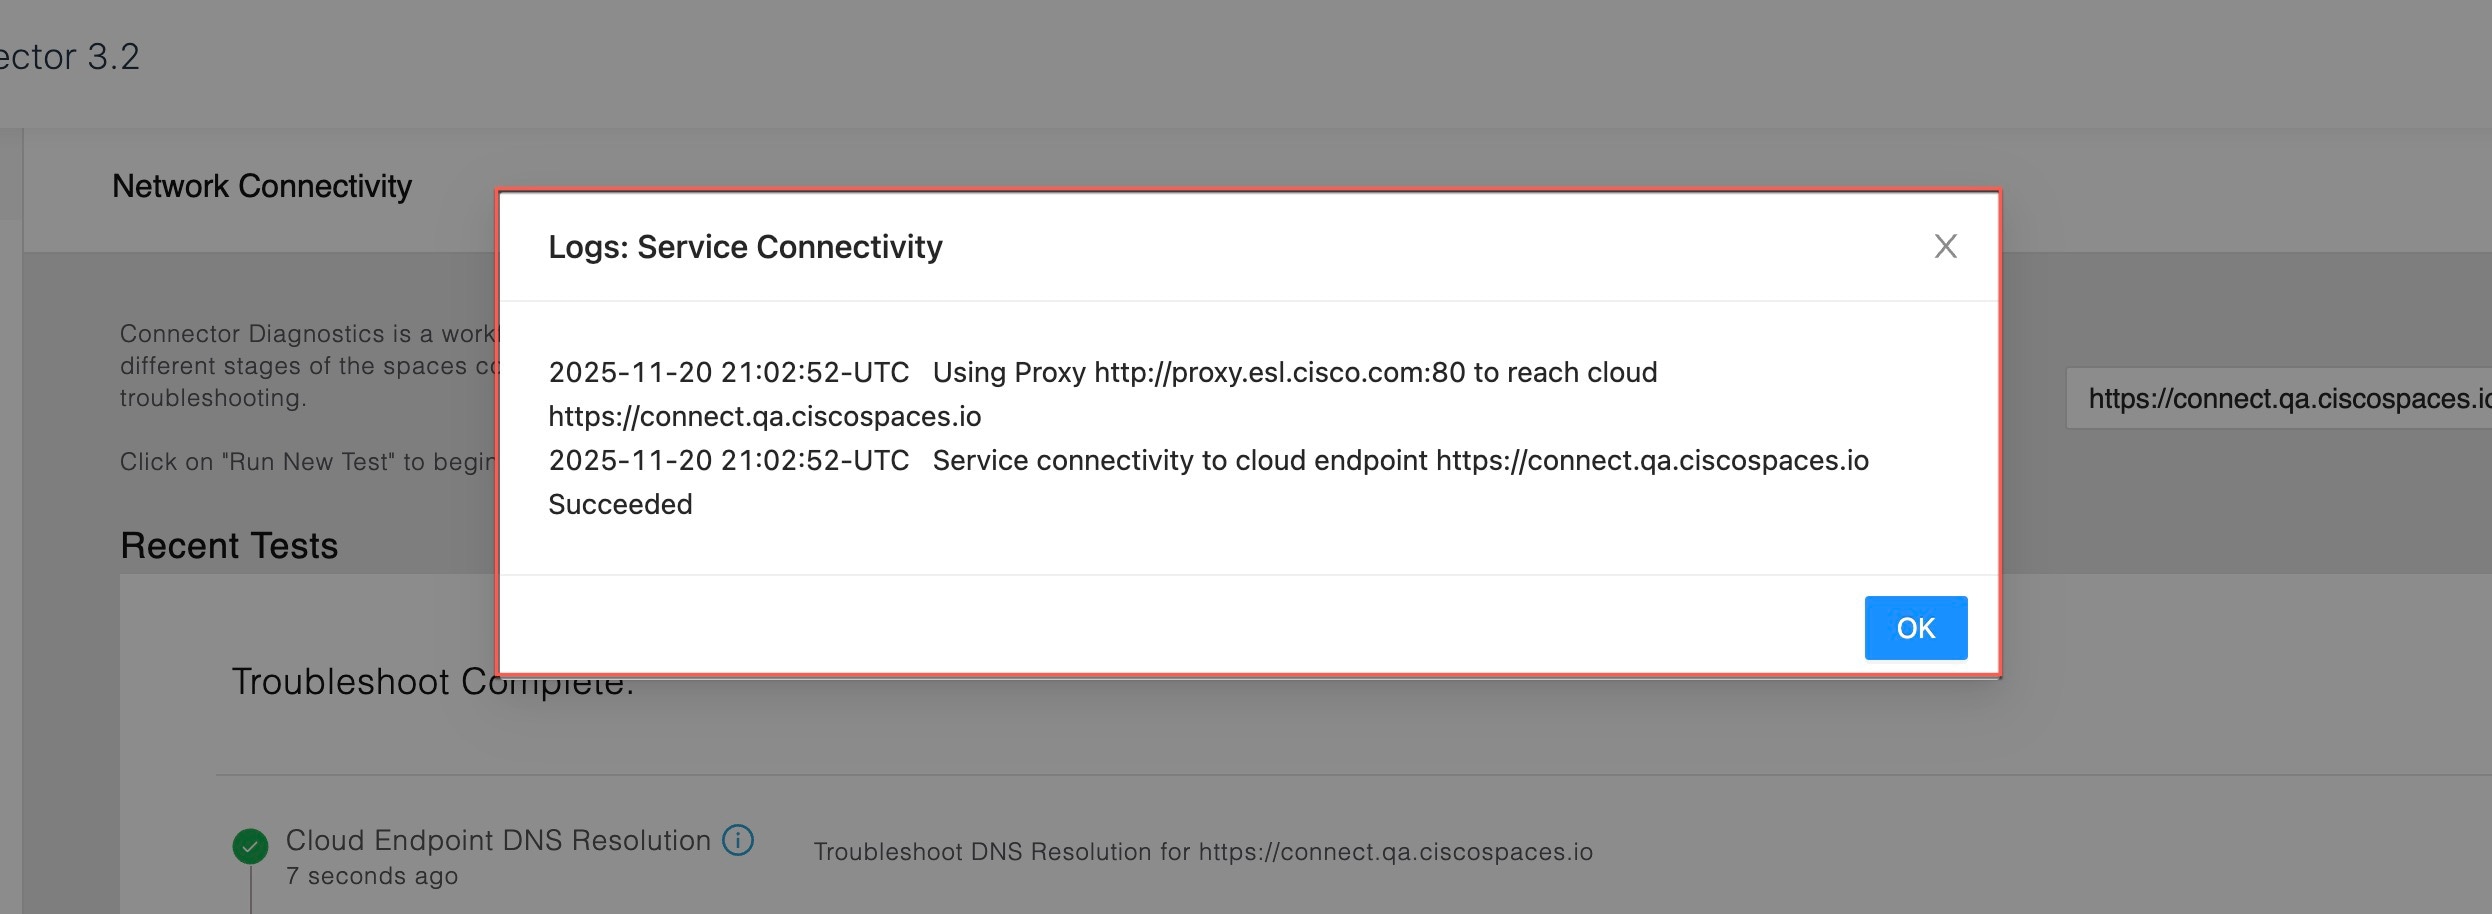Select the Cloud Endpoint DNS Resolution step label
The height and width of the screenshot is (914, 2492).
tap(498, 840)
